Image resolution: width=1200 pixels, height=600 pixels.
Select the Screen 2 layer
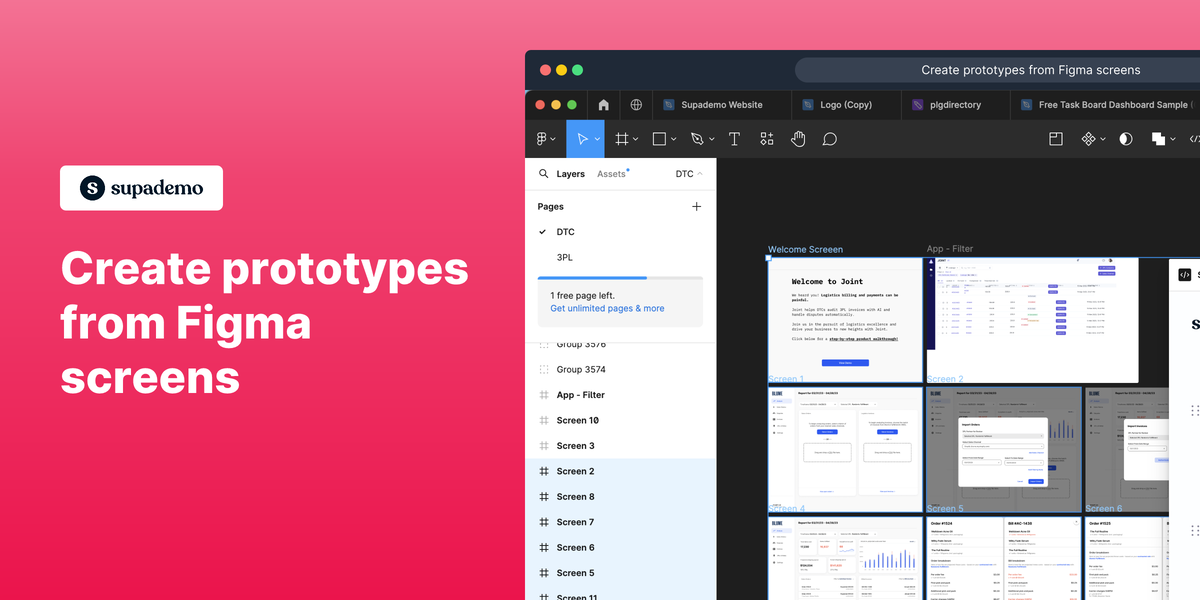click(x=574, y=470)
